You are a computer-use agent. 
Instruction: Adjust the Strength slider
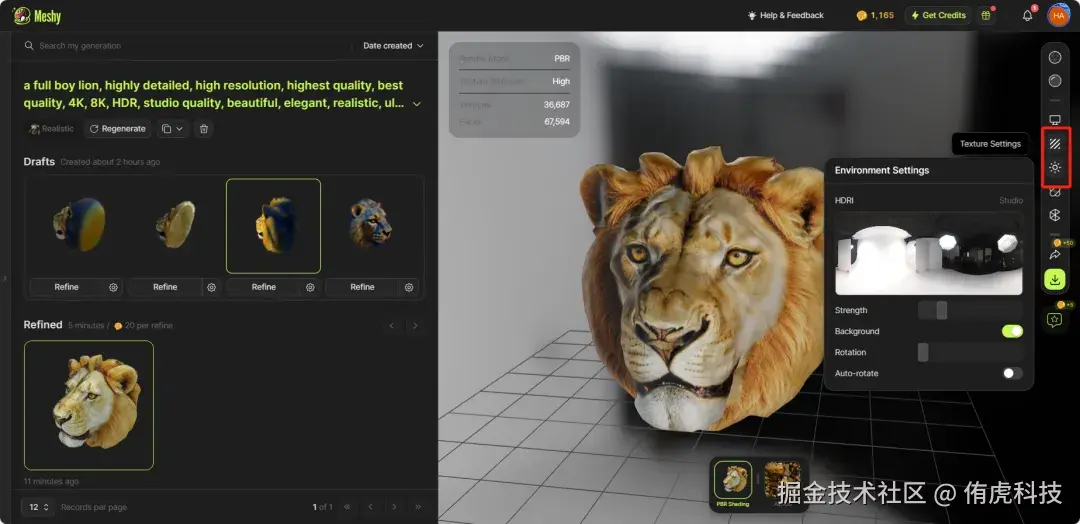tap(970, 311)
